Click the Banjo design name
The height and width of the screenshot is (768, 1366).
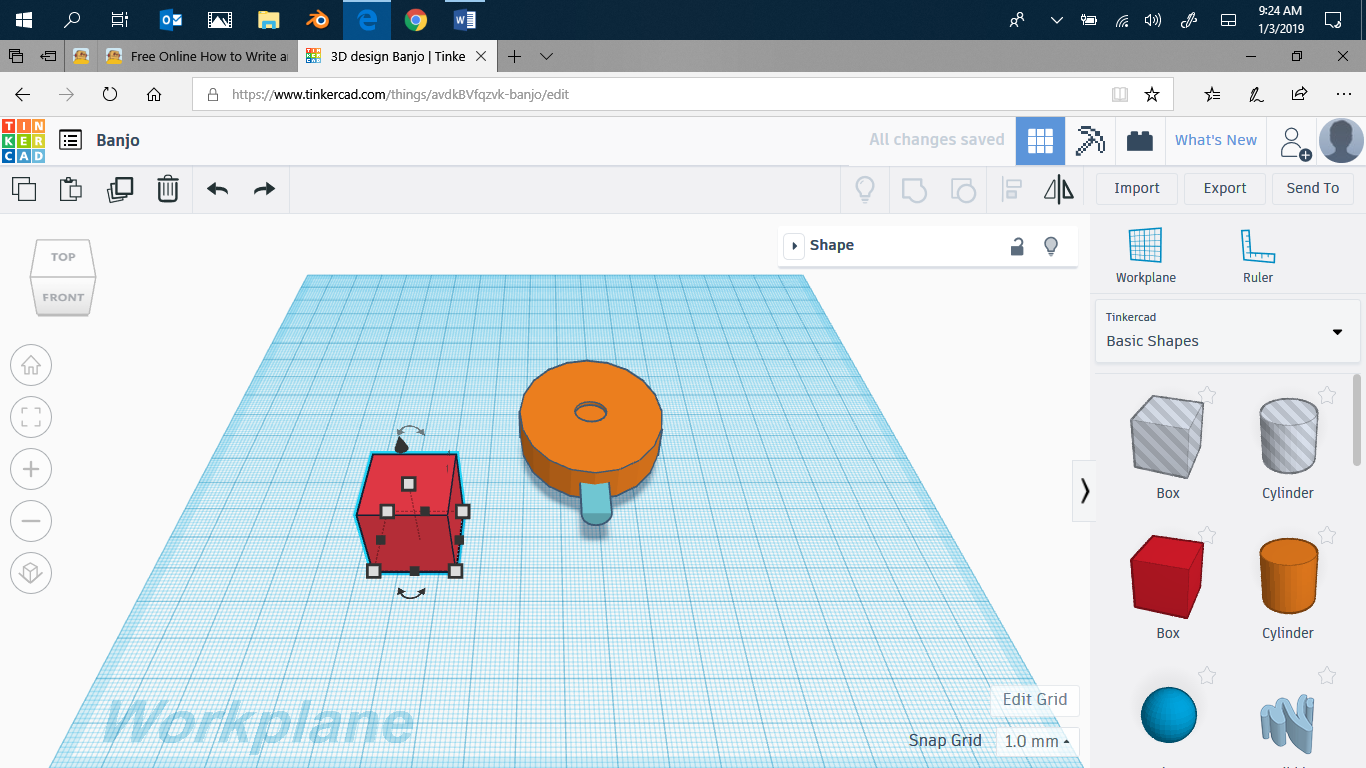[x=118, y=140]
